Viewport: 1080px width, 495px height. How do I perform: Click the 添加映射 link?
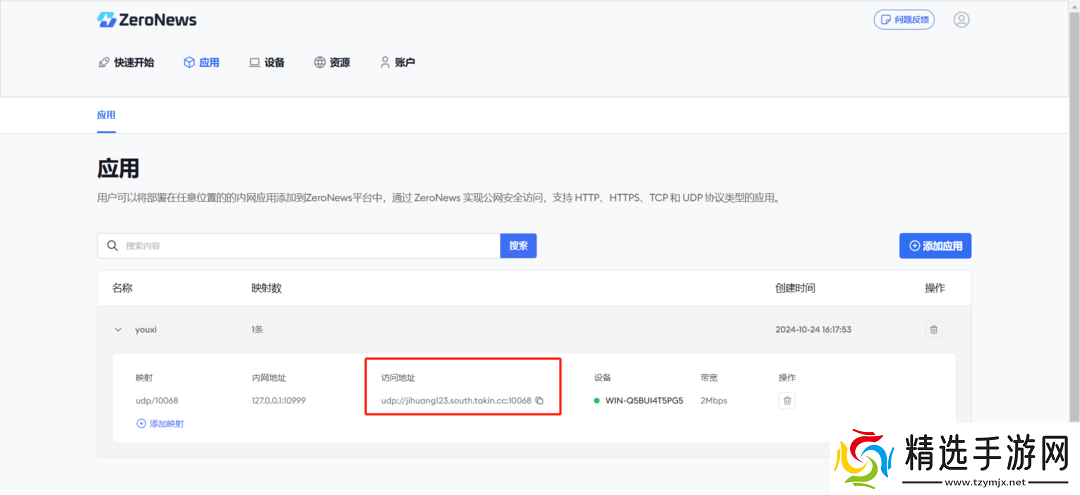160,424
